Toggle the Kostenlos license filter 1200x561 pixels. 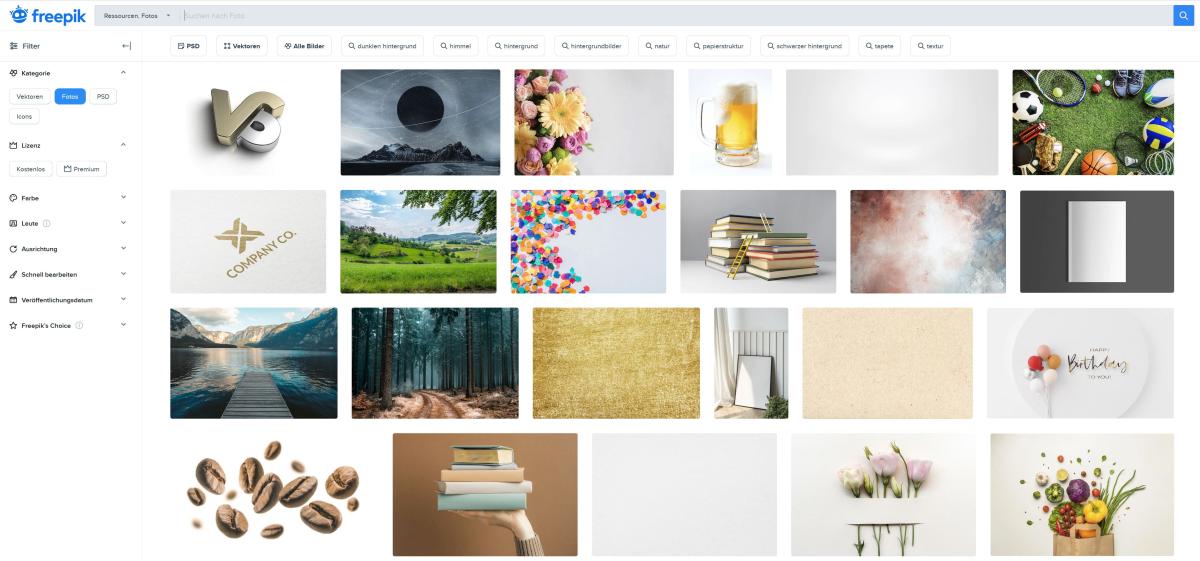(x=31, y=169)
